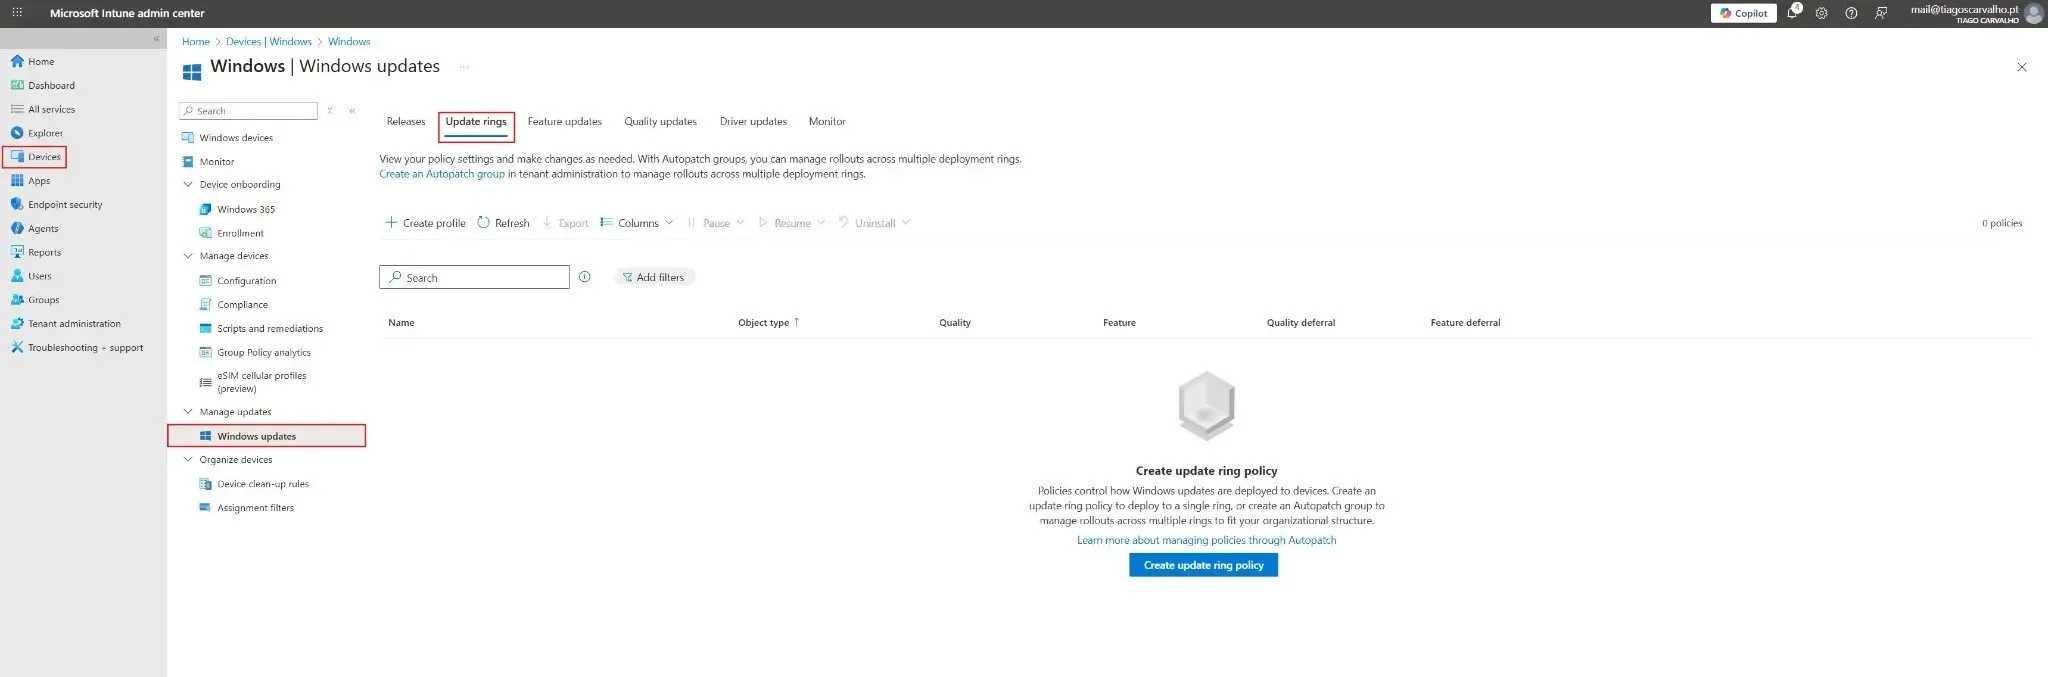
Task: Click Create profile in toolbar
Action: 425,223
